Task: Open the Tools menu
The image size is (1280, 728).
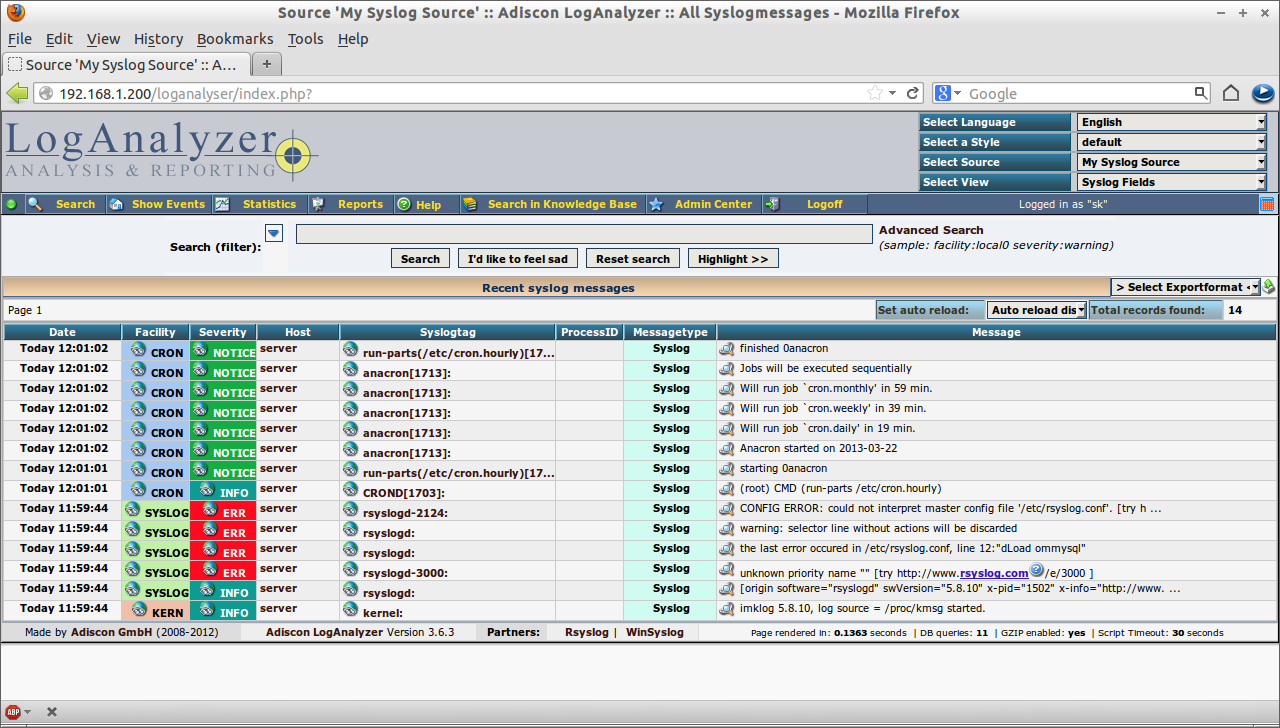Action: click(x=306, y=39)
